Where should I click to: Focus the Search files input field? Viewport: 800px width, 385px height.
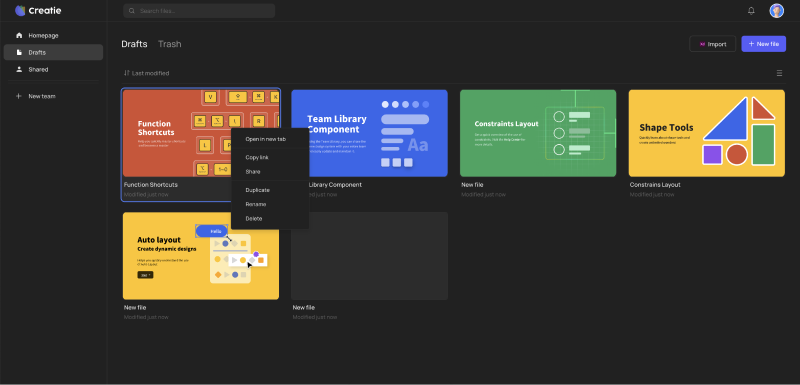[199, 11]
